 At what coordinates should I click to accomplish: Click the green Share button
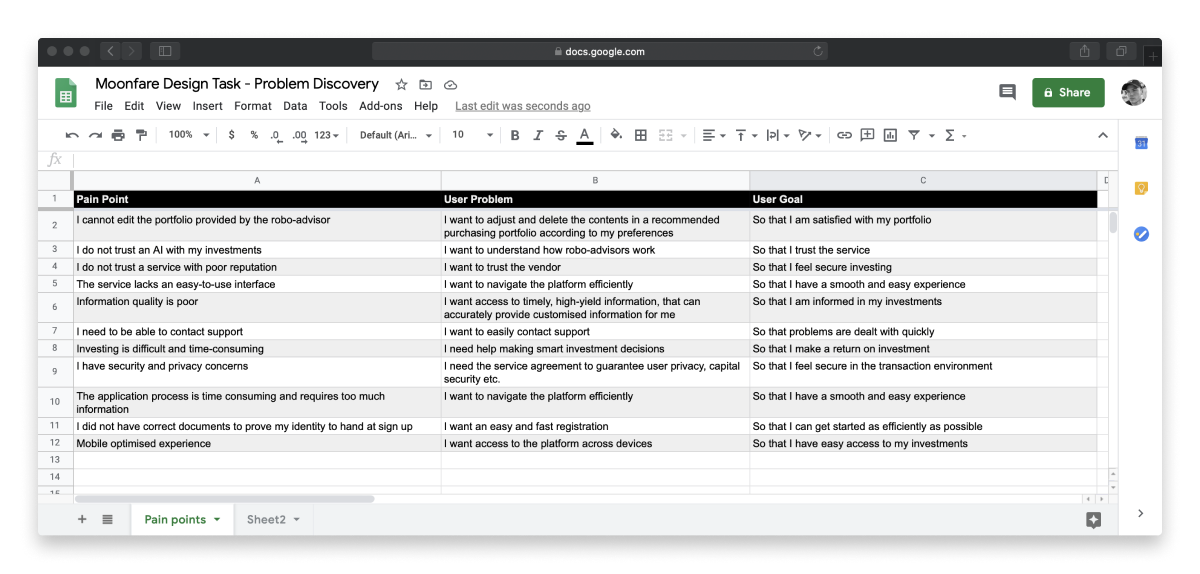click(1068, 92)
